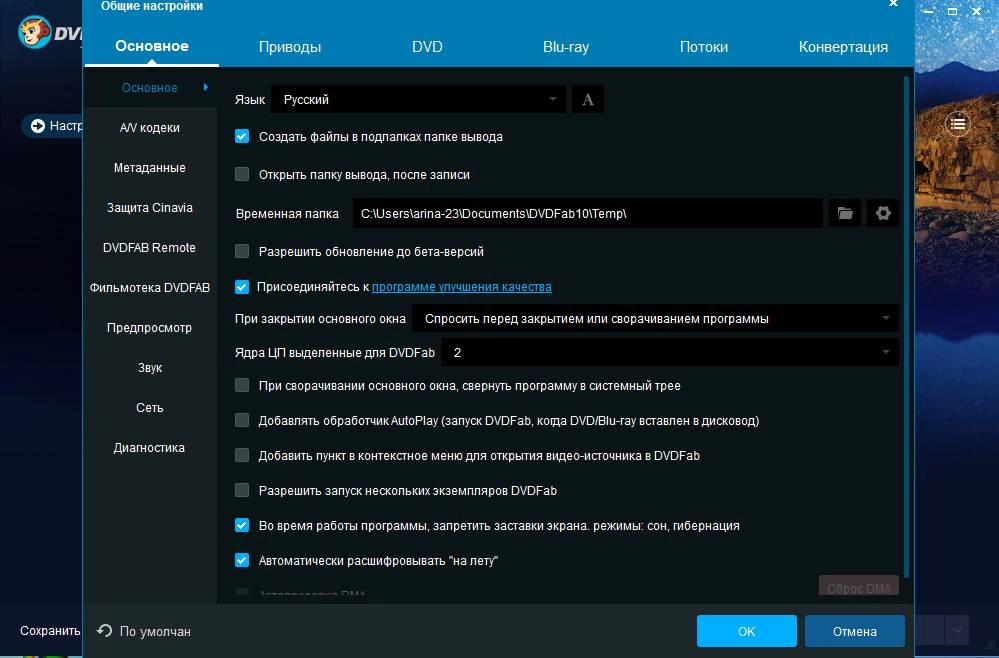This screenshot has width=999, height=658.
Task: Select Сеть in sidebar
Action: point(150,408)
